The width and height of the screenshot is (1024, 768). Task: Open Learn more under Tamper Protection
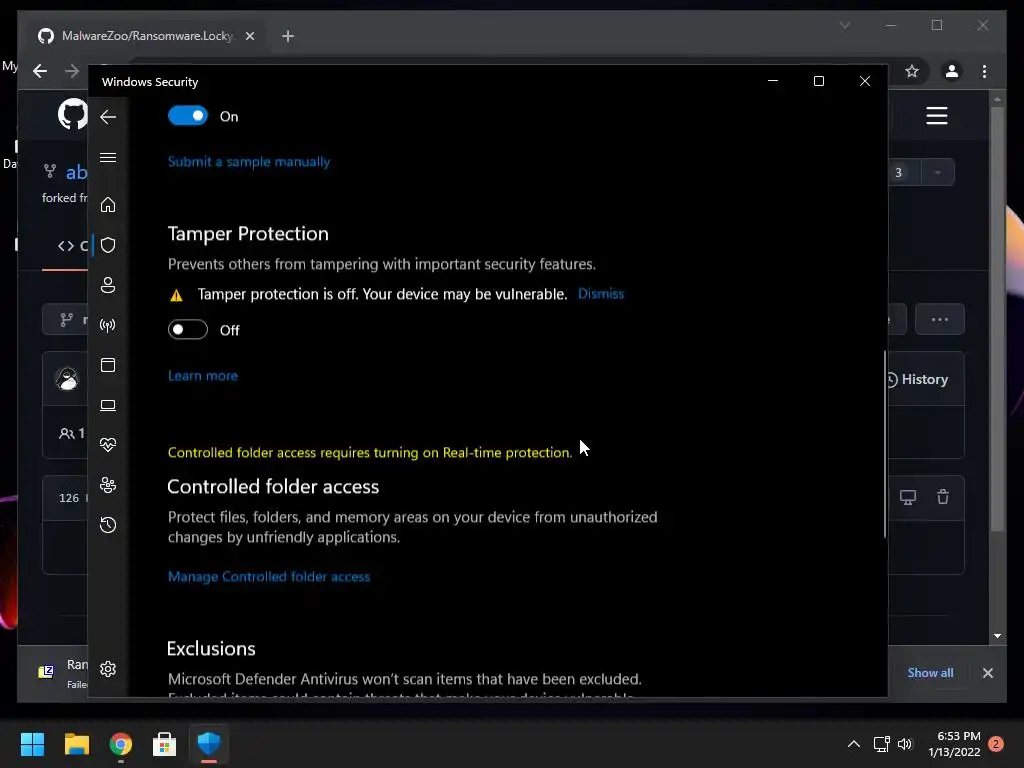pyautogui.click(x=202, y=376)
